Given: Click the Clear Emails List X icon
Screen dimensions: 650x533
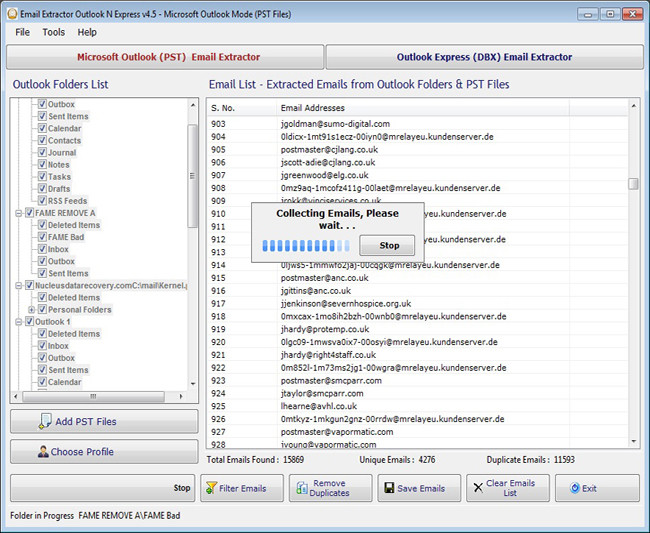Looking at the screenshot, I should (478, 488).
